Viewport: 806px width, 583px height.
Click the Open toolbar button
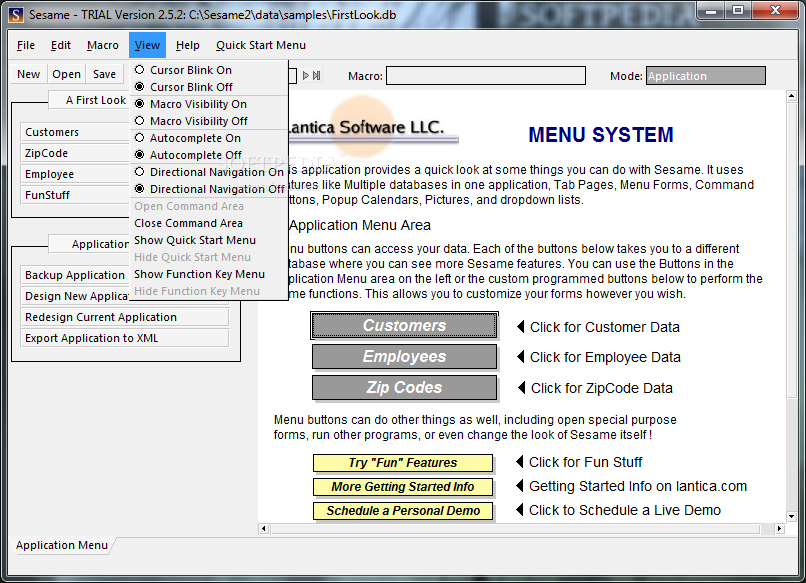click(x=66, y=74)
